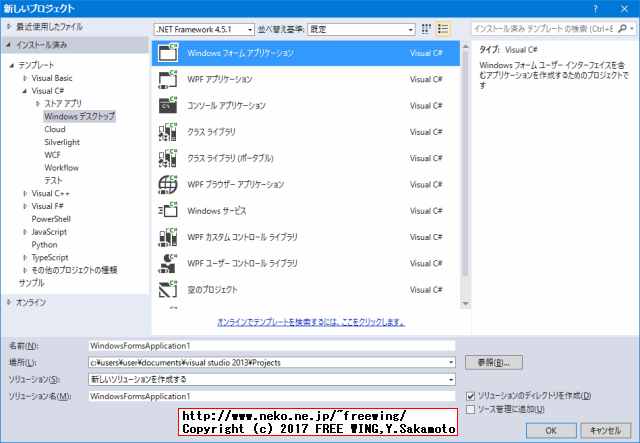Open the search box options arrow

click(632, 29)
